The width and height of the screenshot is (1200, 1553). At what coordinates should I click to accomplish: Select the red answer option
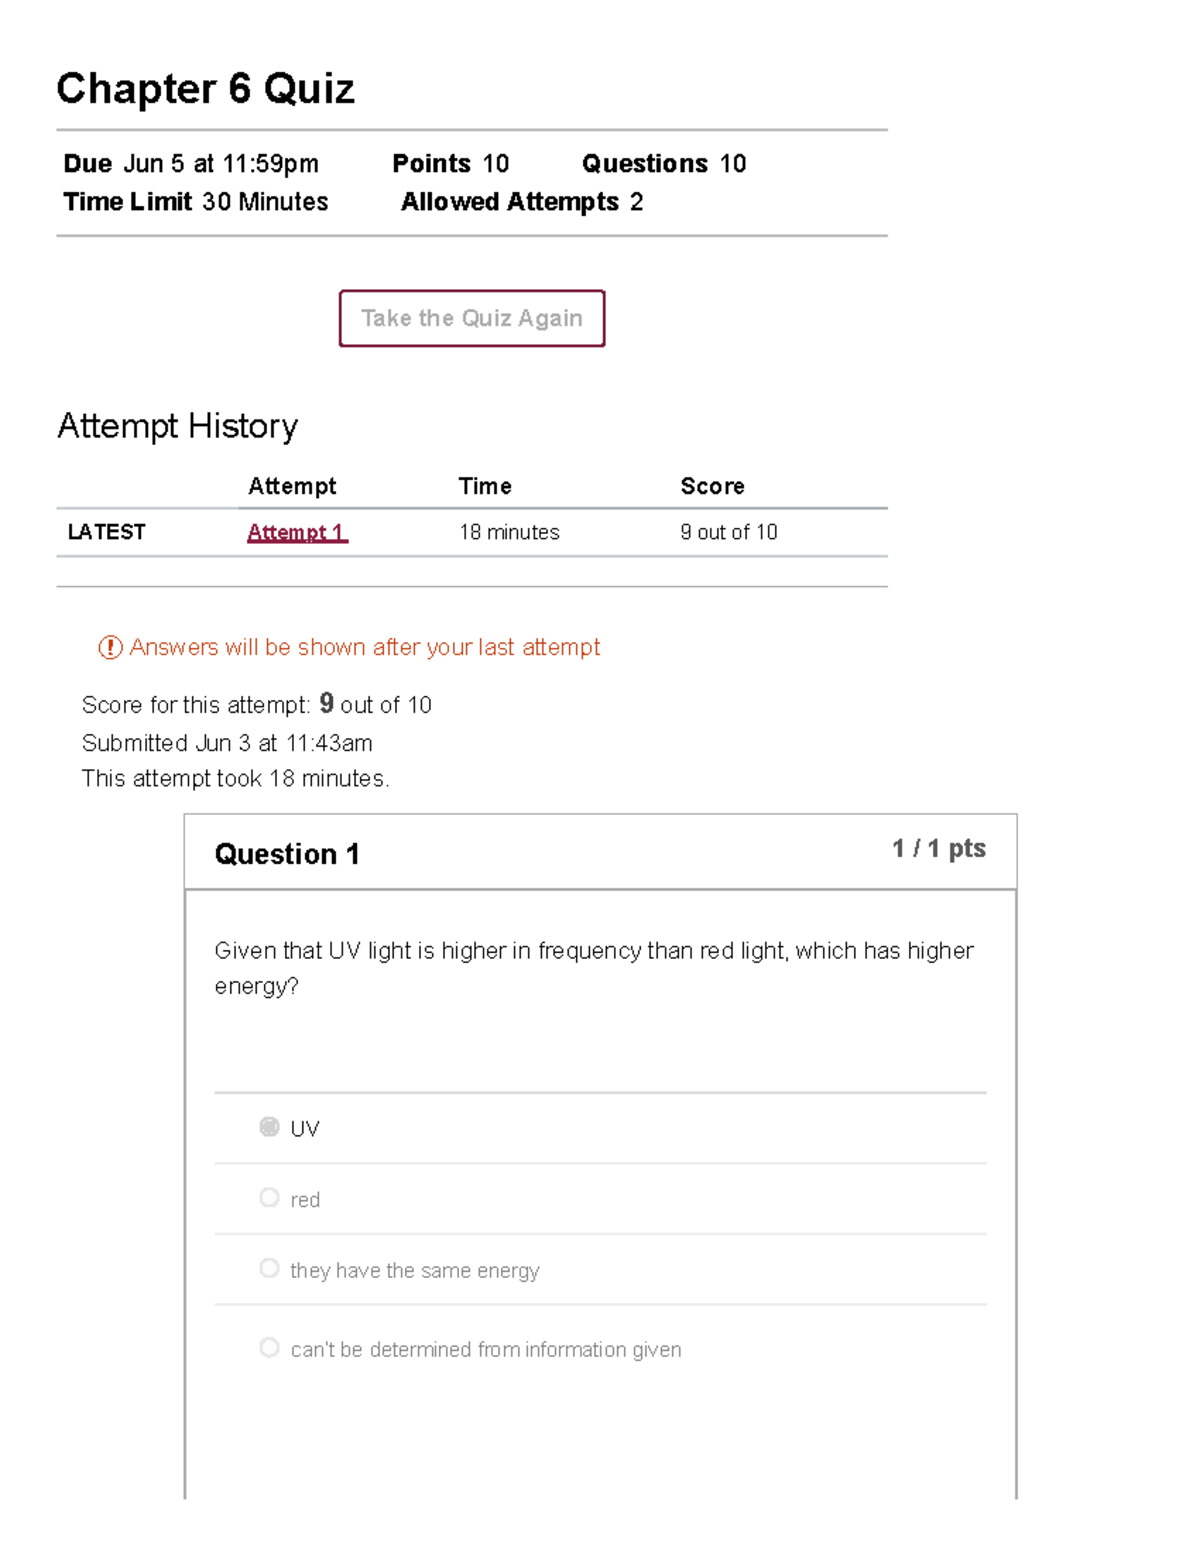(x=268, y=1197)
